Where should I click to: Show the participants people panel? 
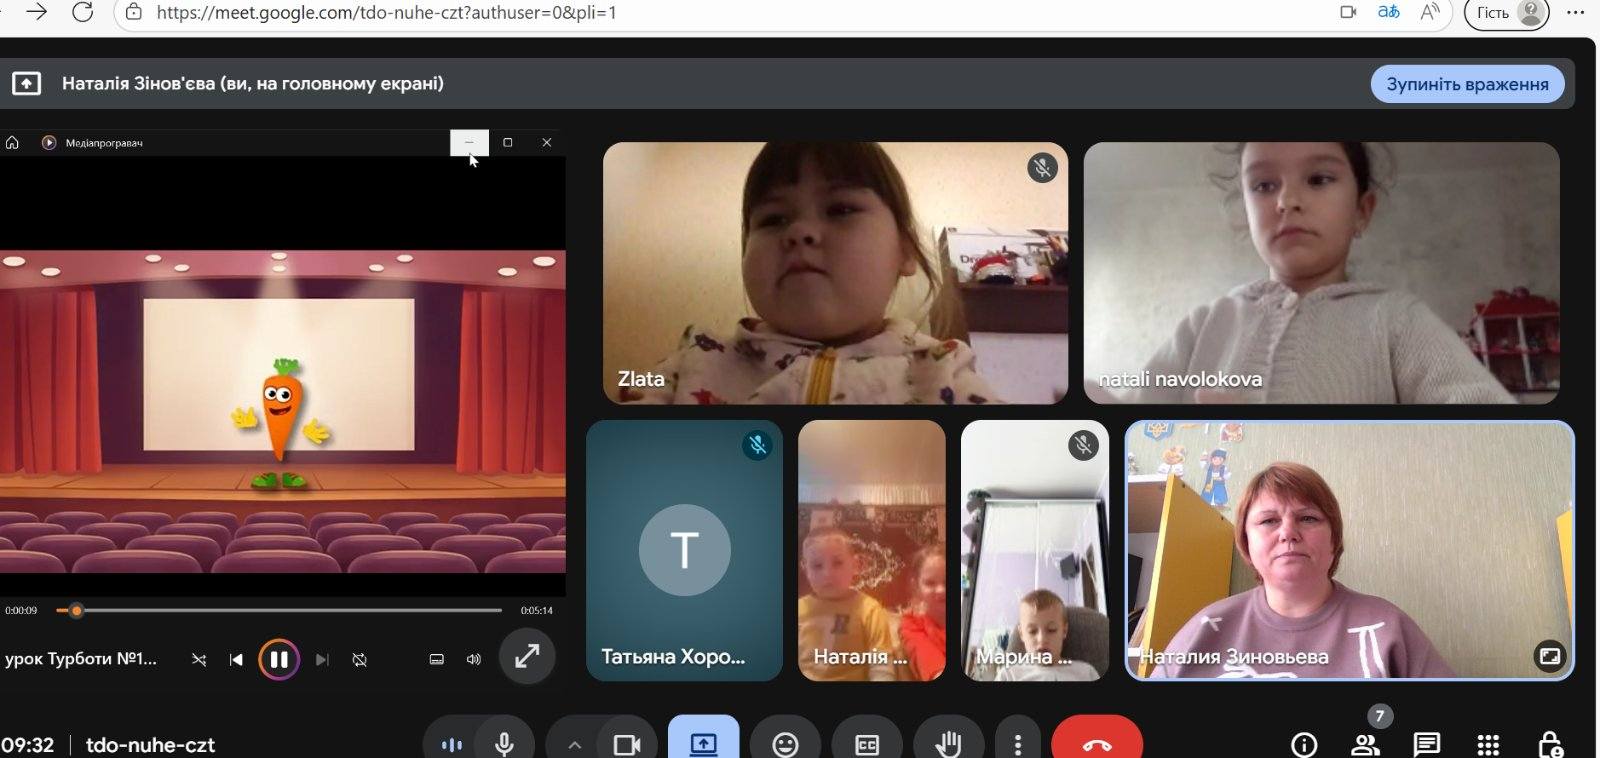coord(1364,744)
